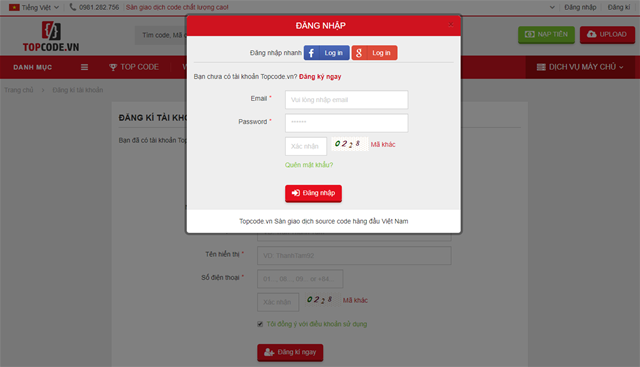Viewport: 640px width, 367px height.
Task: Close the Đăng nhập login dialog
Action: [x=451, y=25]
